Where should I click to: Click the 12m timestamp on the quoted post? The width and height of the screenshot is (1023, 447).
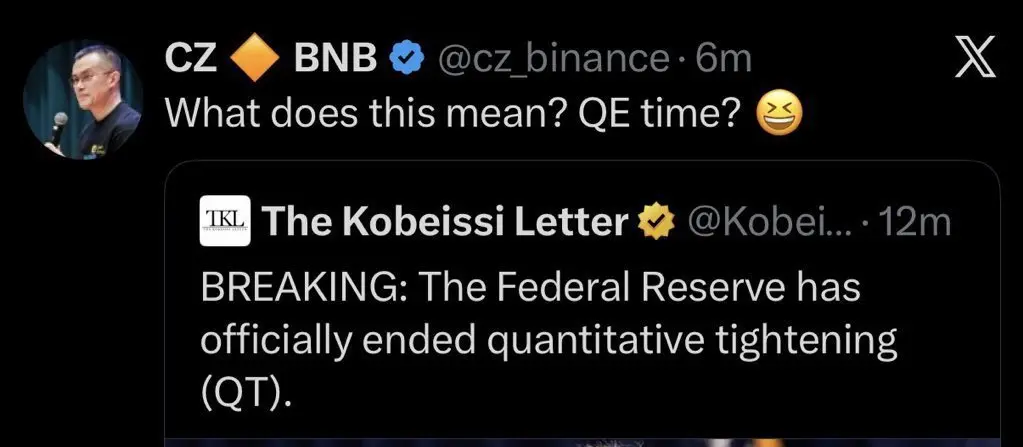[x=916, y=222]
